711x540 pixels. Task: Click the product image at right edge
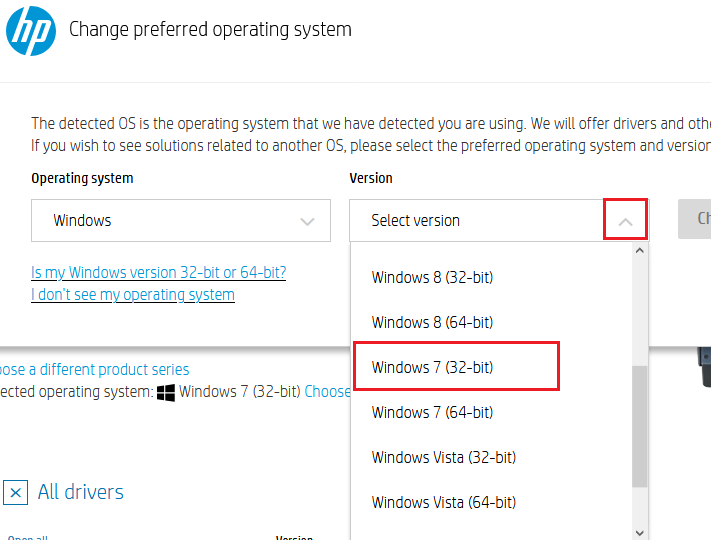pyautogui.click(x=703, y=365)
